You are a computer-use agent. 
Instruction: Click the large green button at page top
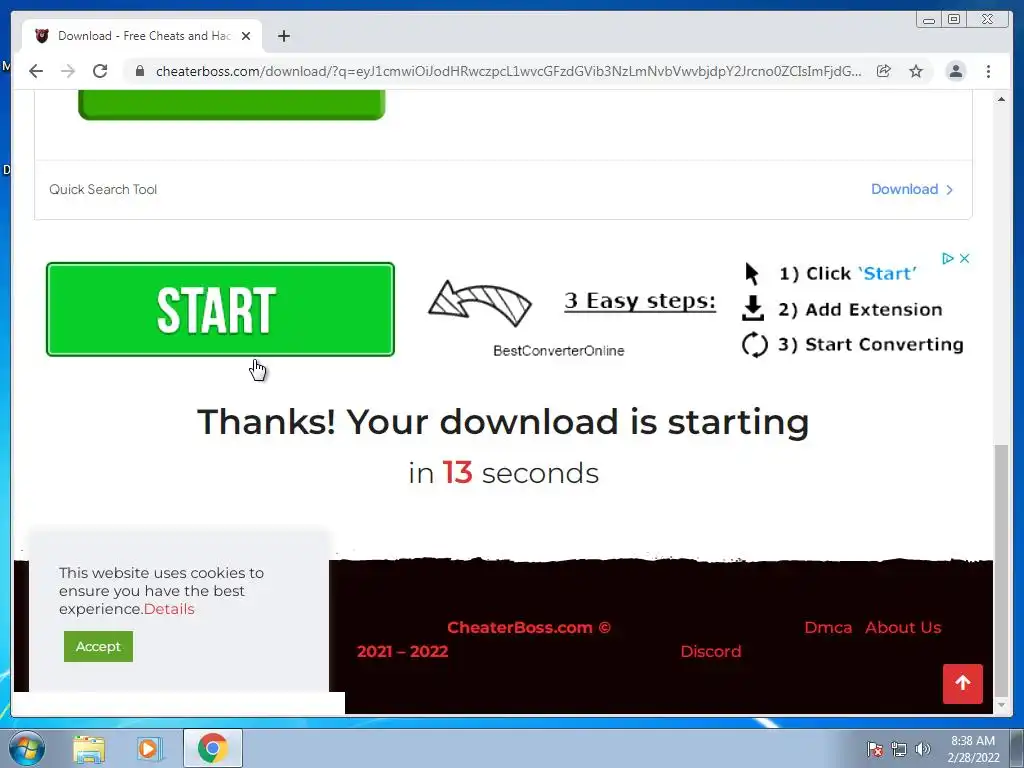(232, 105)
